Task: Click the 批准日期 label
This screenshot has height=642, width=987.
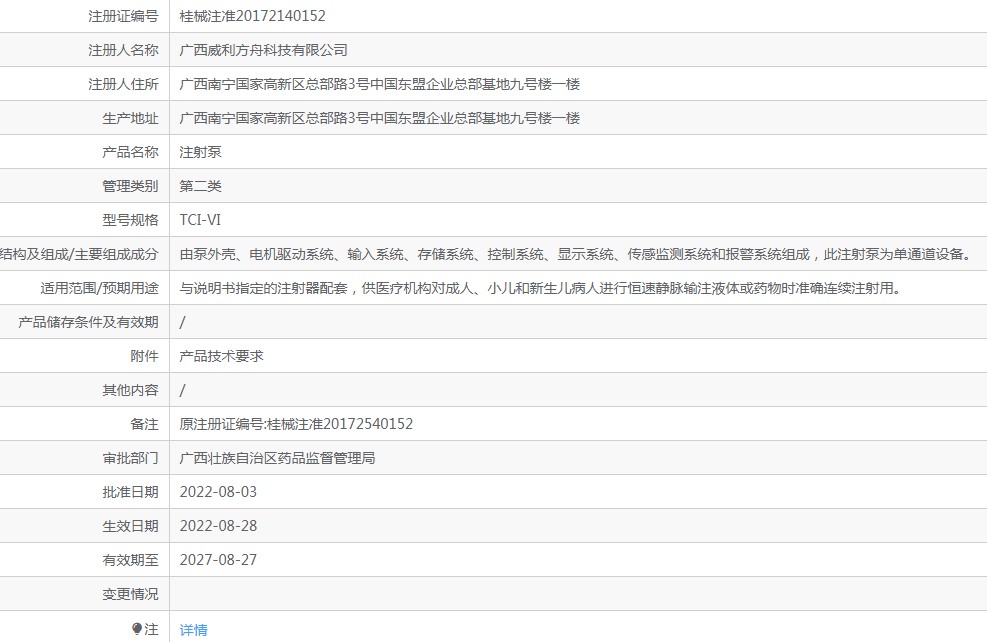Action: click(x=130, y=492)
